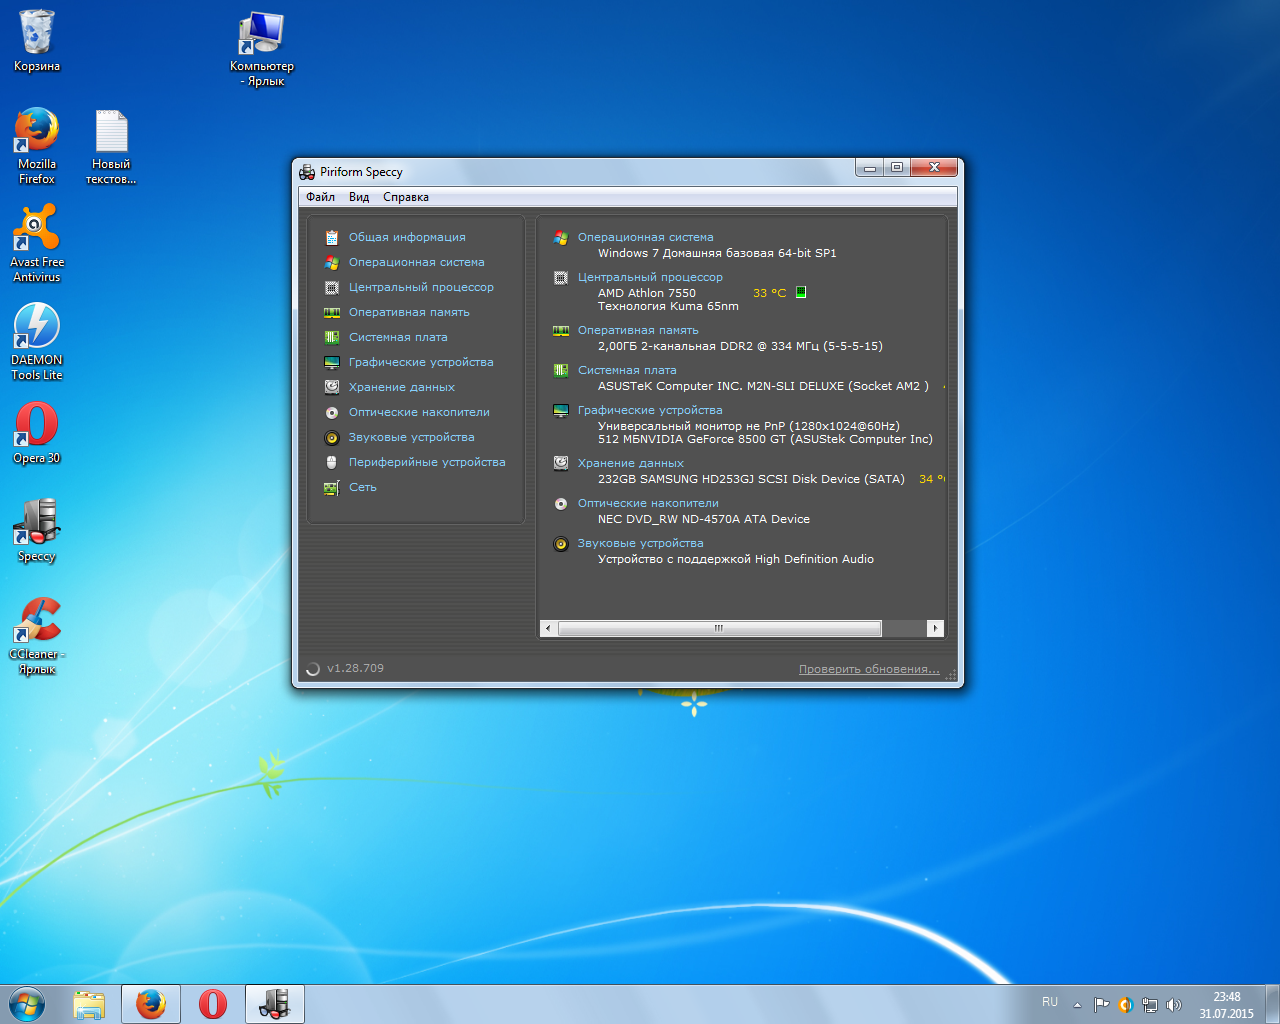The width and height of the screenshot is (1280, 1024).
Task: Click the Оптические накопители sidebar disc icon
Action: pyautogui.click(x=332, y=412)
